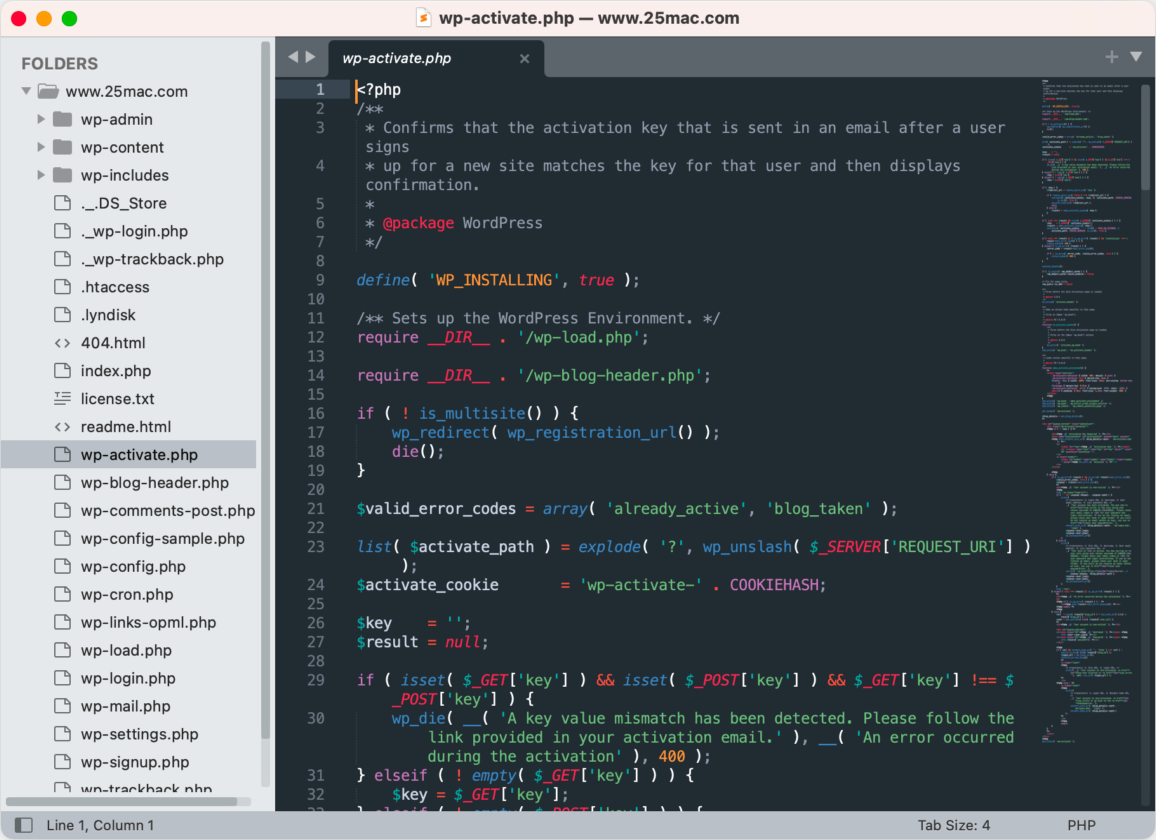Screen dimensions: 1156x840
Task: Change indentation via Tab Size: 4
Action: coord(953,825)
